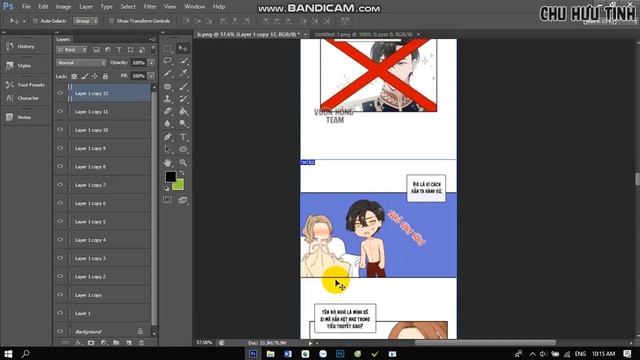Lock transparent pixels of layer
Viewport: 640px width, 360px height.
point(74,76)
